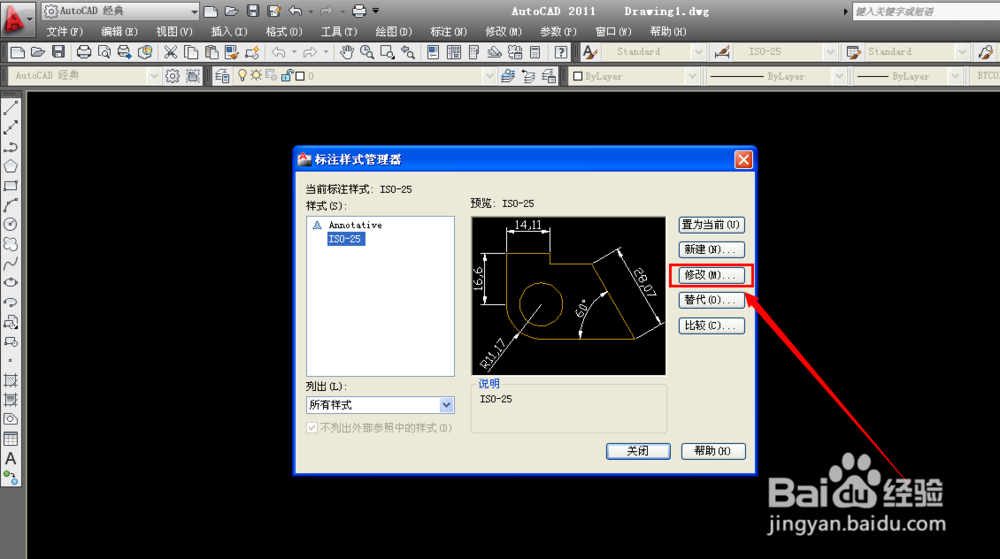
Task: Click the workspace settings gear icon
Action: (x=173, y=76)
